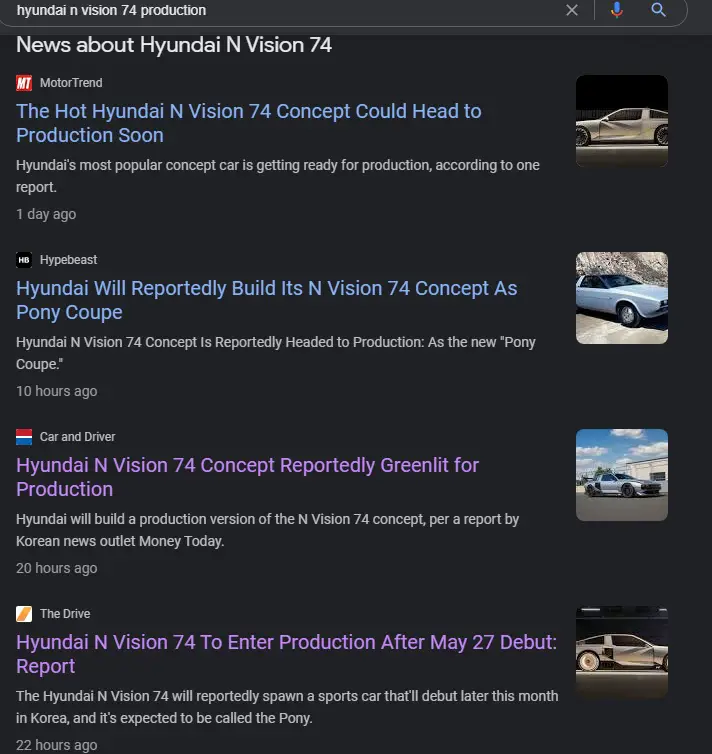Click snippet mentioning Korean news outlet Money Today

[x=267, y=530]
